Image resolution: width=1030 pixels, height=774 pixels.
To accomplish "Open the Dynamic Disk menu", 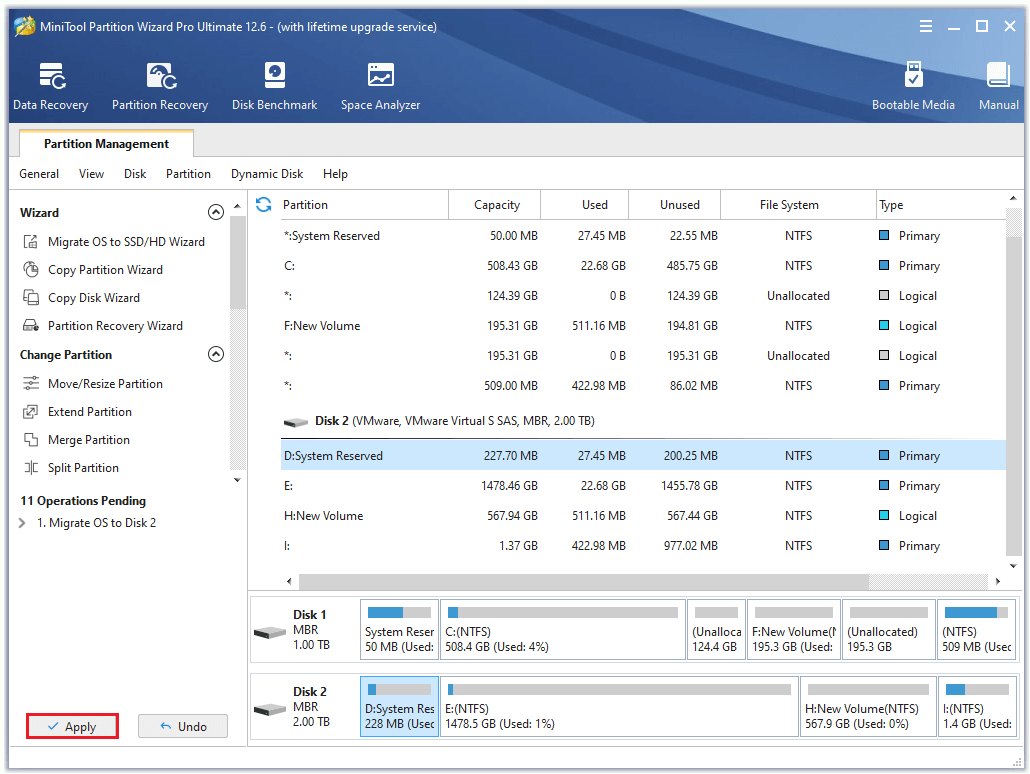I will tap(267, 173).
